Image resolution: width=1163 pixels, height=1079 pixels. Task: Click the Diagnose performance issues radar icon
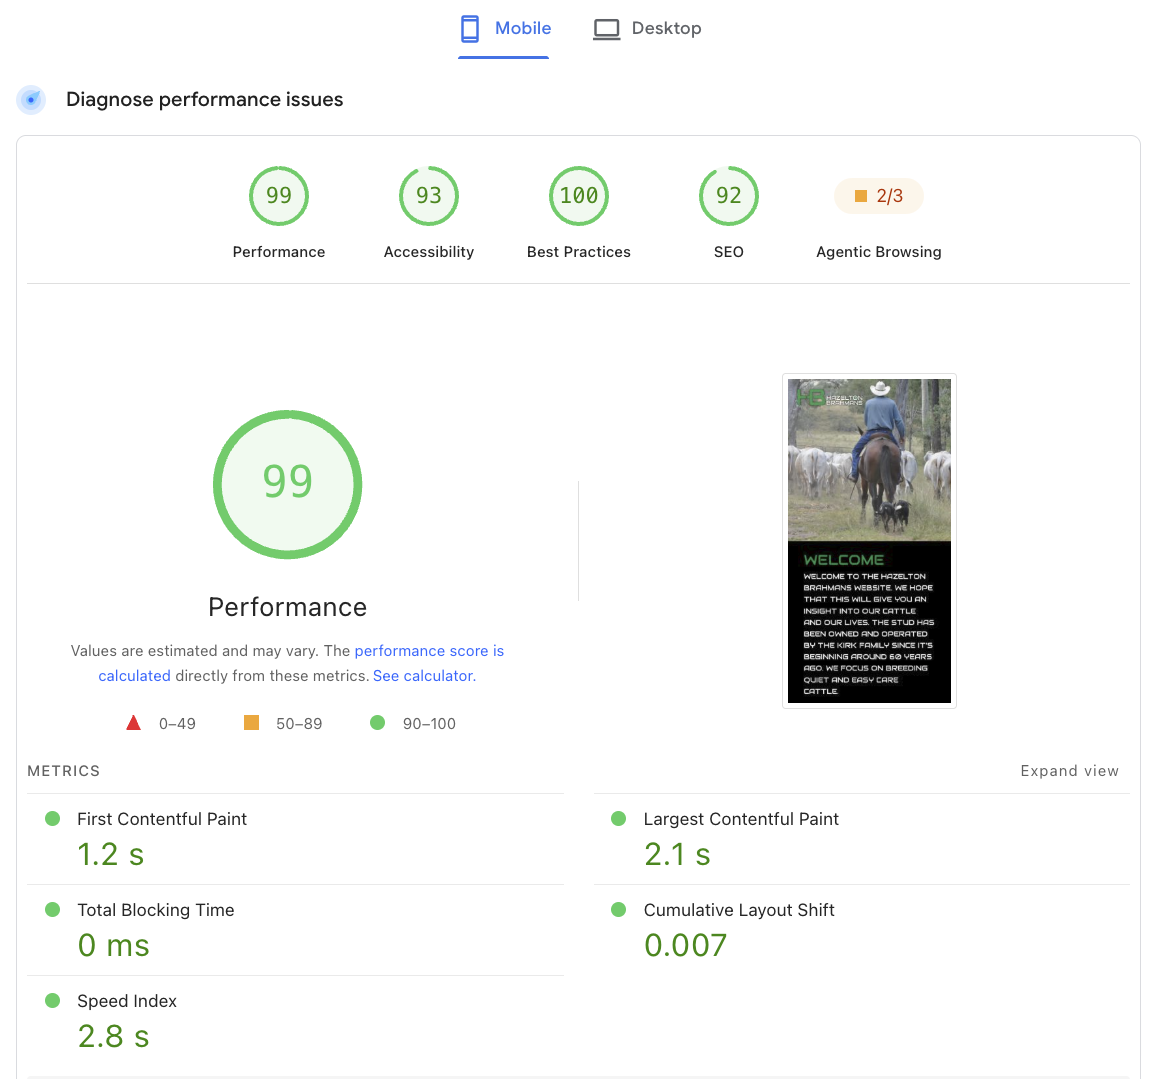31,99
